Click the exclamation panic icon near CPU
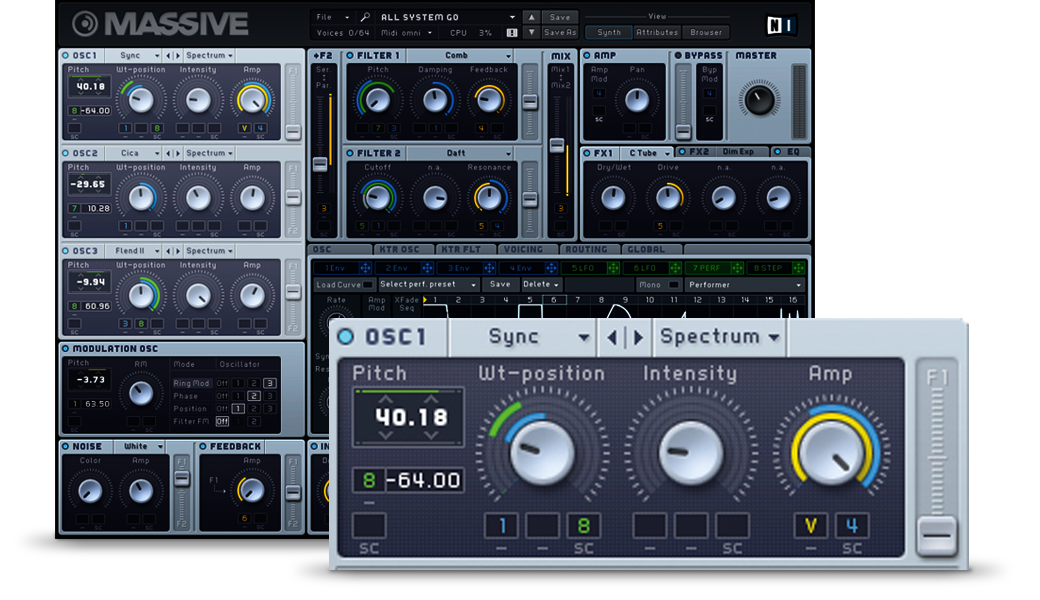 pyautogui.click(x=512, y=32)
